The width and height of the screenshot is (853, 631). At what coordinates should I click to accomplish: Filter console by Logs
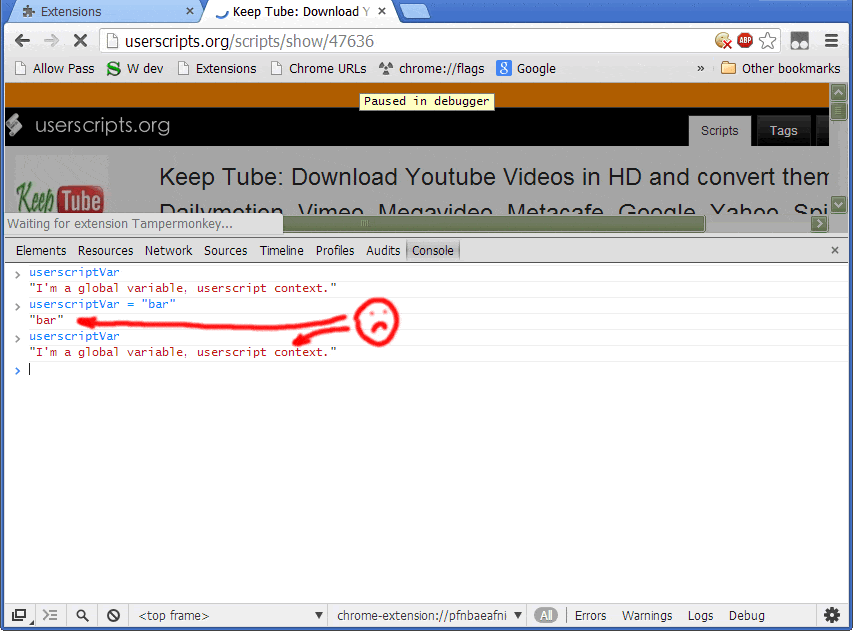[x=700, y=615]
